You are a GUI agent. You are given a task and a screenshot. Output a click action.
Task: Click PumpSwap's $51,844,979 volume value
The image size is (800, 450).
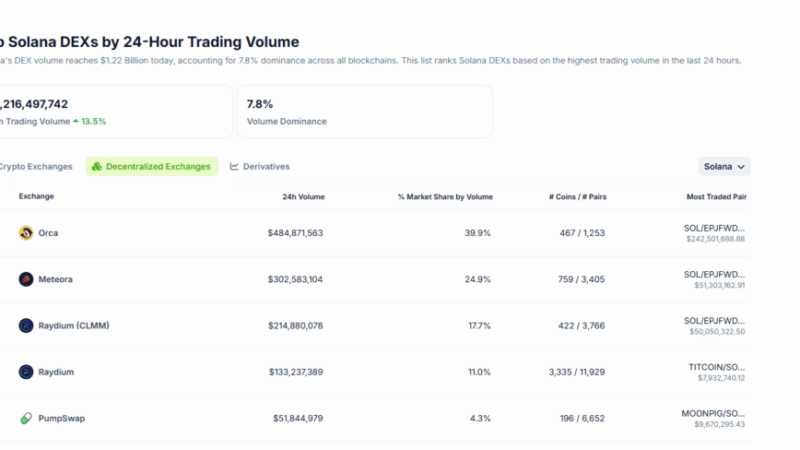pyautogui.click(x=298, y=418)
